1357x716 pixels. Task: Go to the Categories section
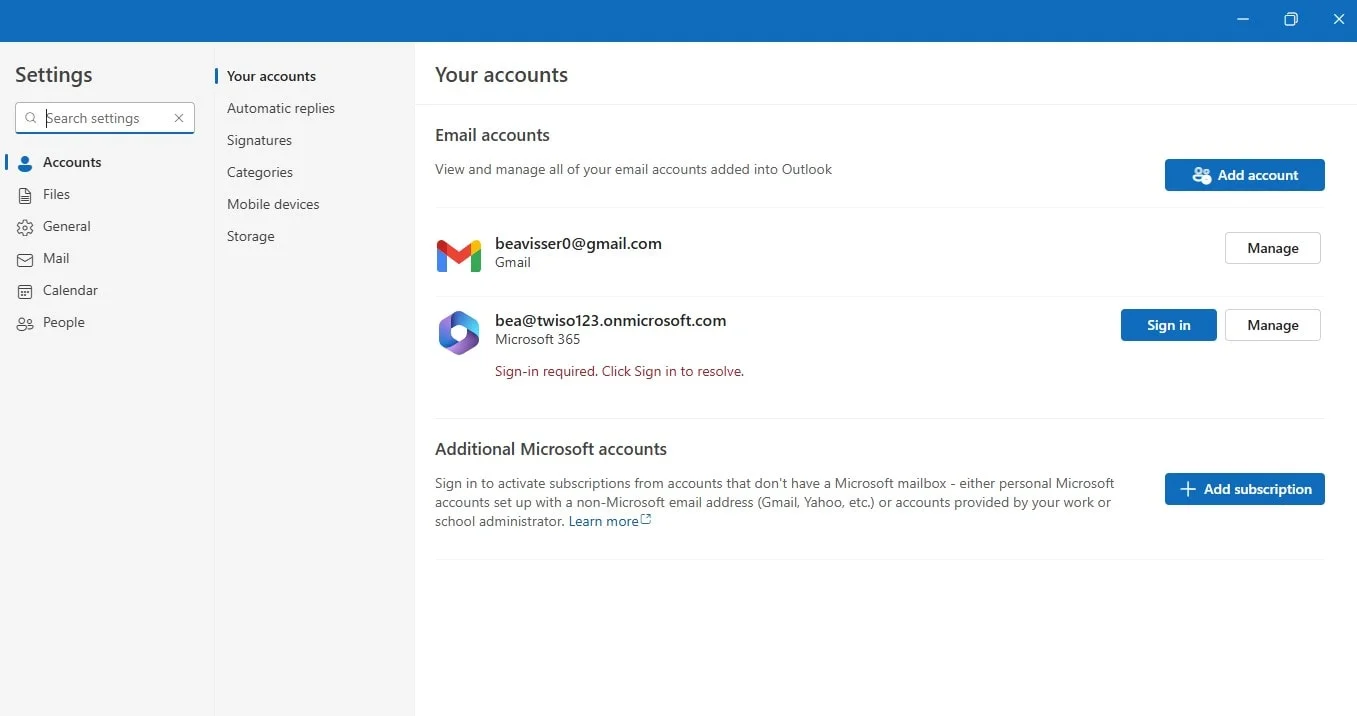tap(259, 172)
